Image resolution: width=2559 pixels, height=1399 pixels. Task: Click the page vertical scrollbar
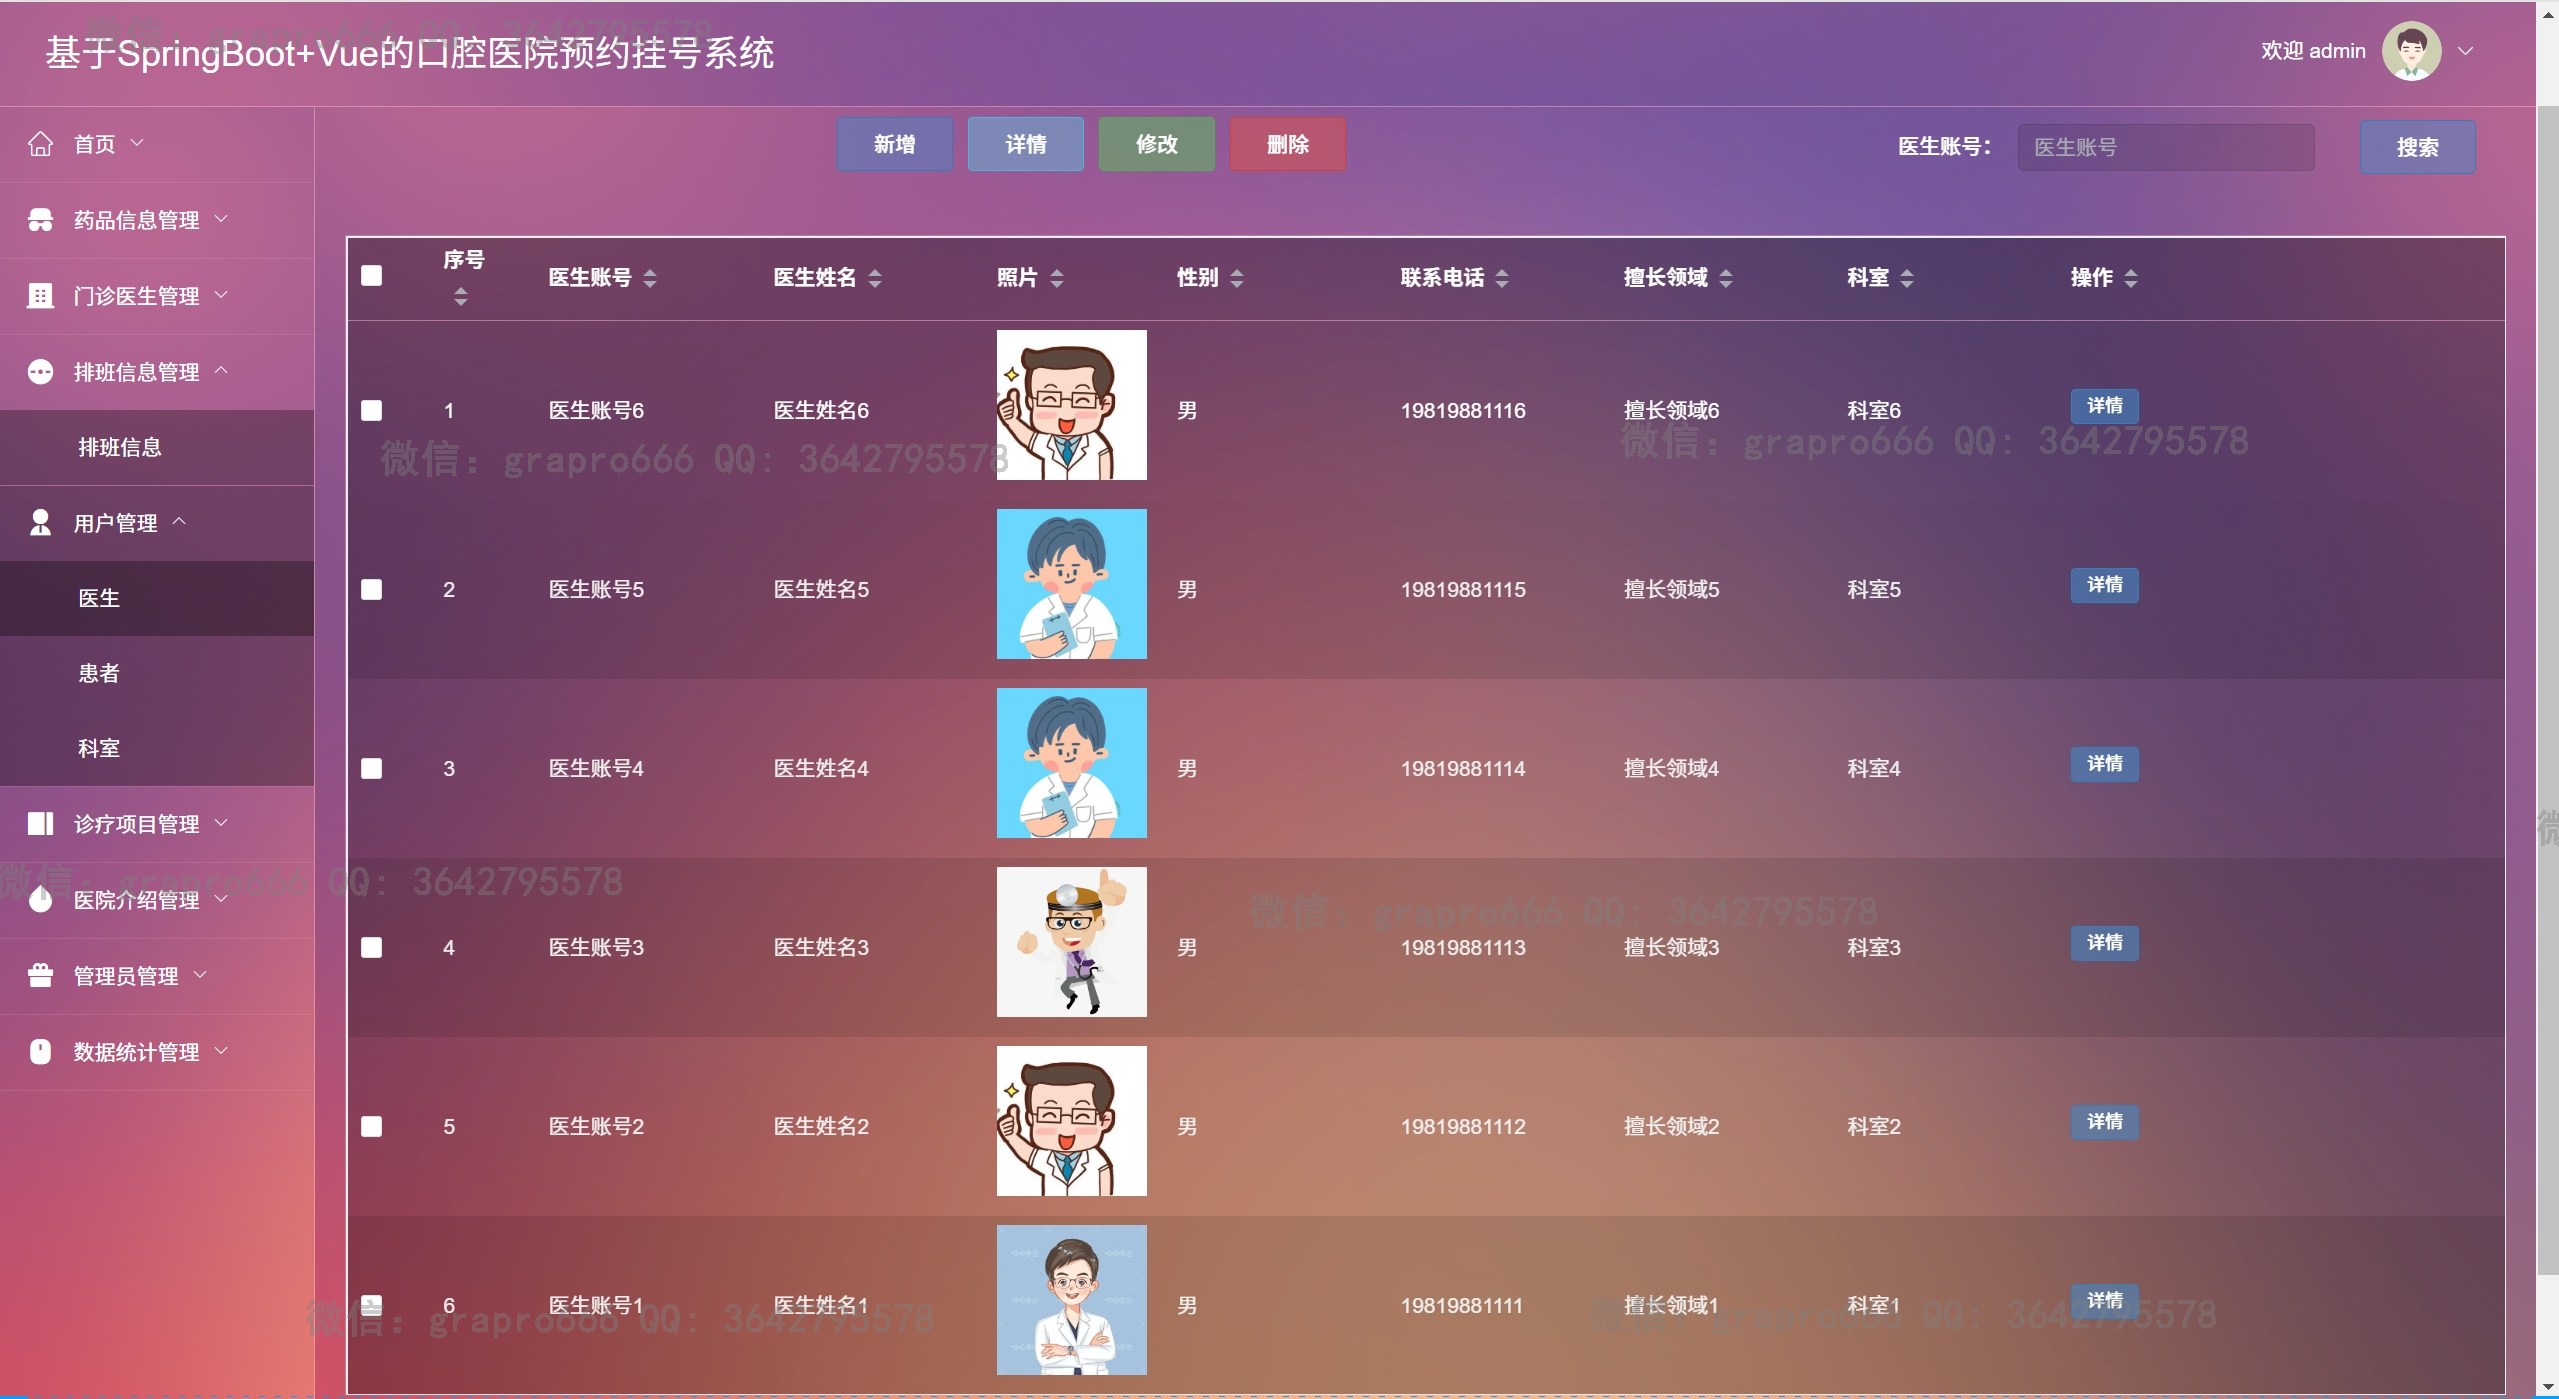click(2547, 690)
